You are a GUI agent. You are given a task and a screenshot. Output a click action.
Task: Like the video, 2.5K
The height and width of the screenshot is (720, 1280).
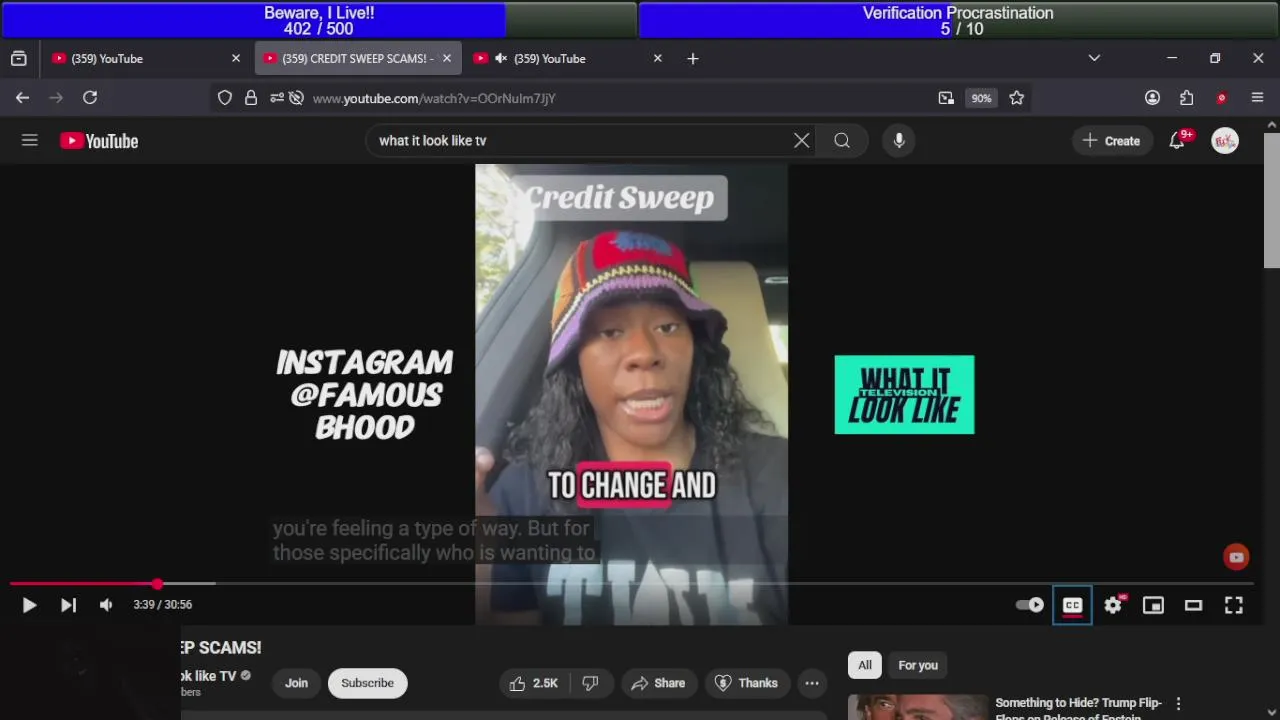click(x=533, y=683)
